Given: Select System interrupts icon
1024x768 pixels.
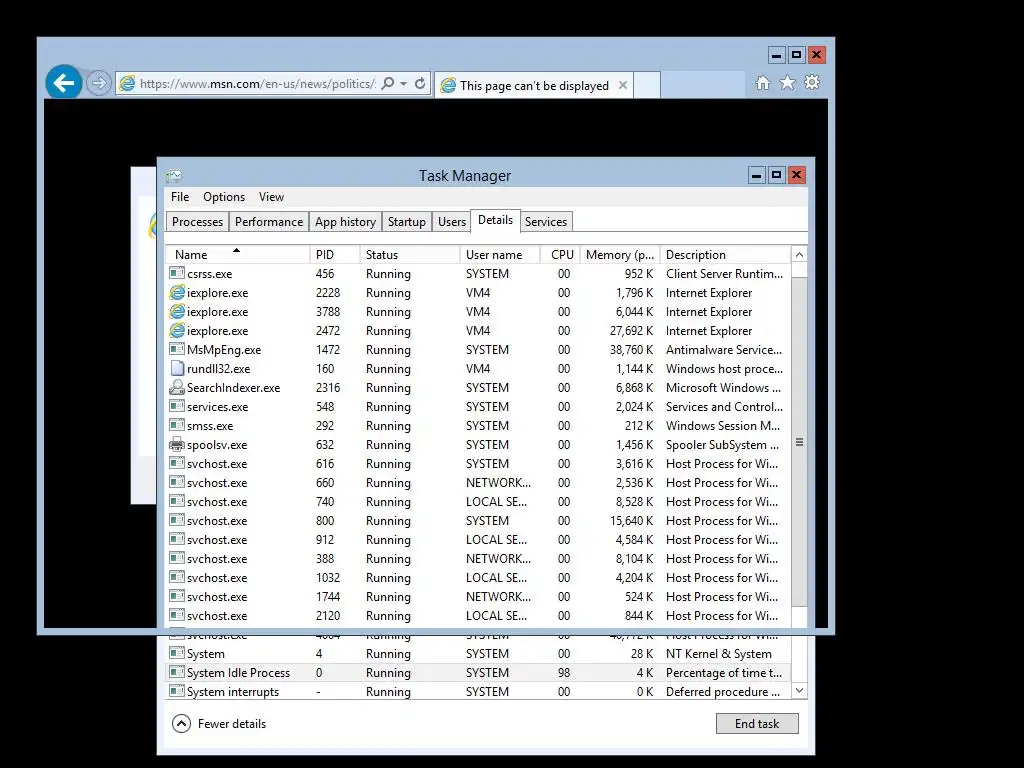Looking at the screenshot, I should point(176,691).
